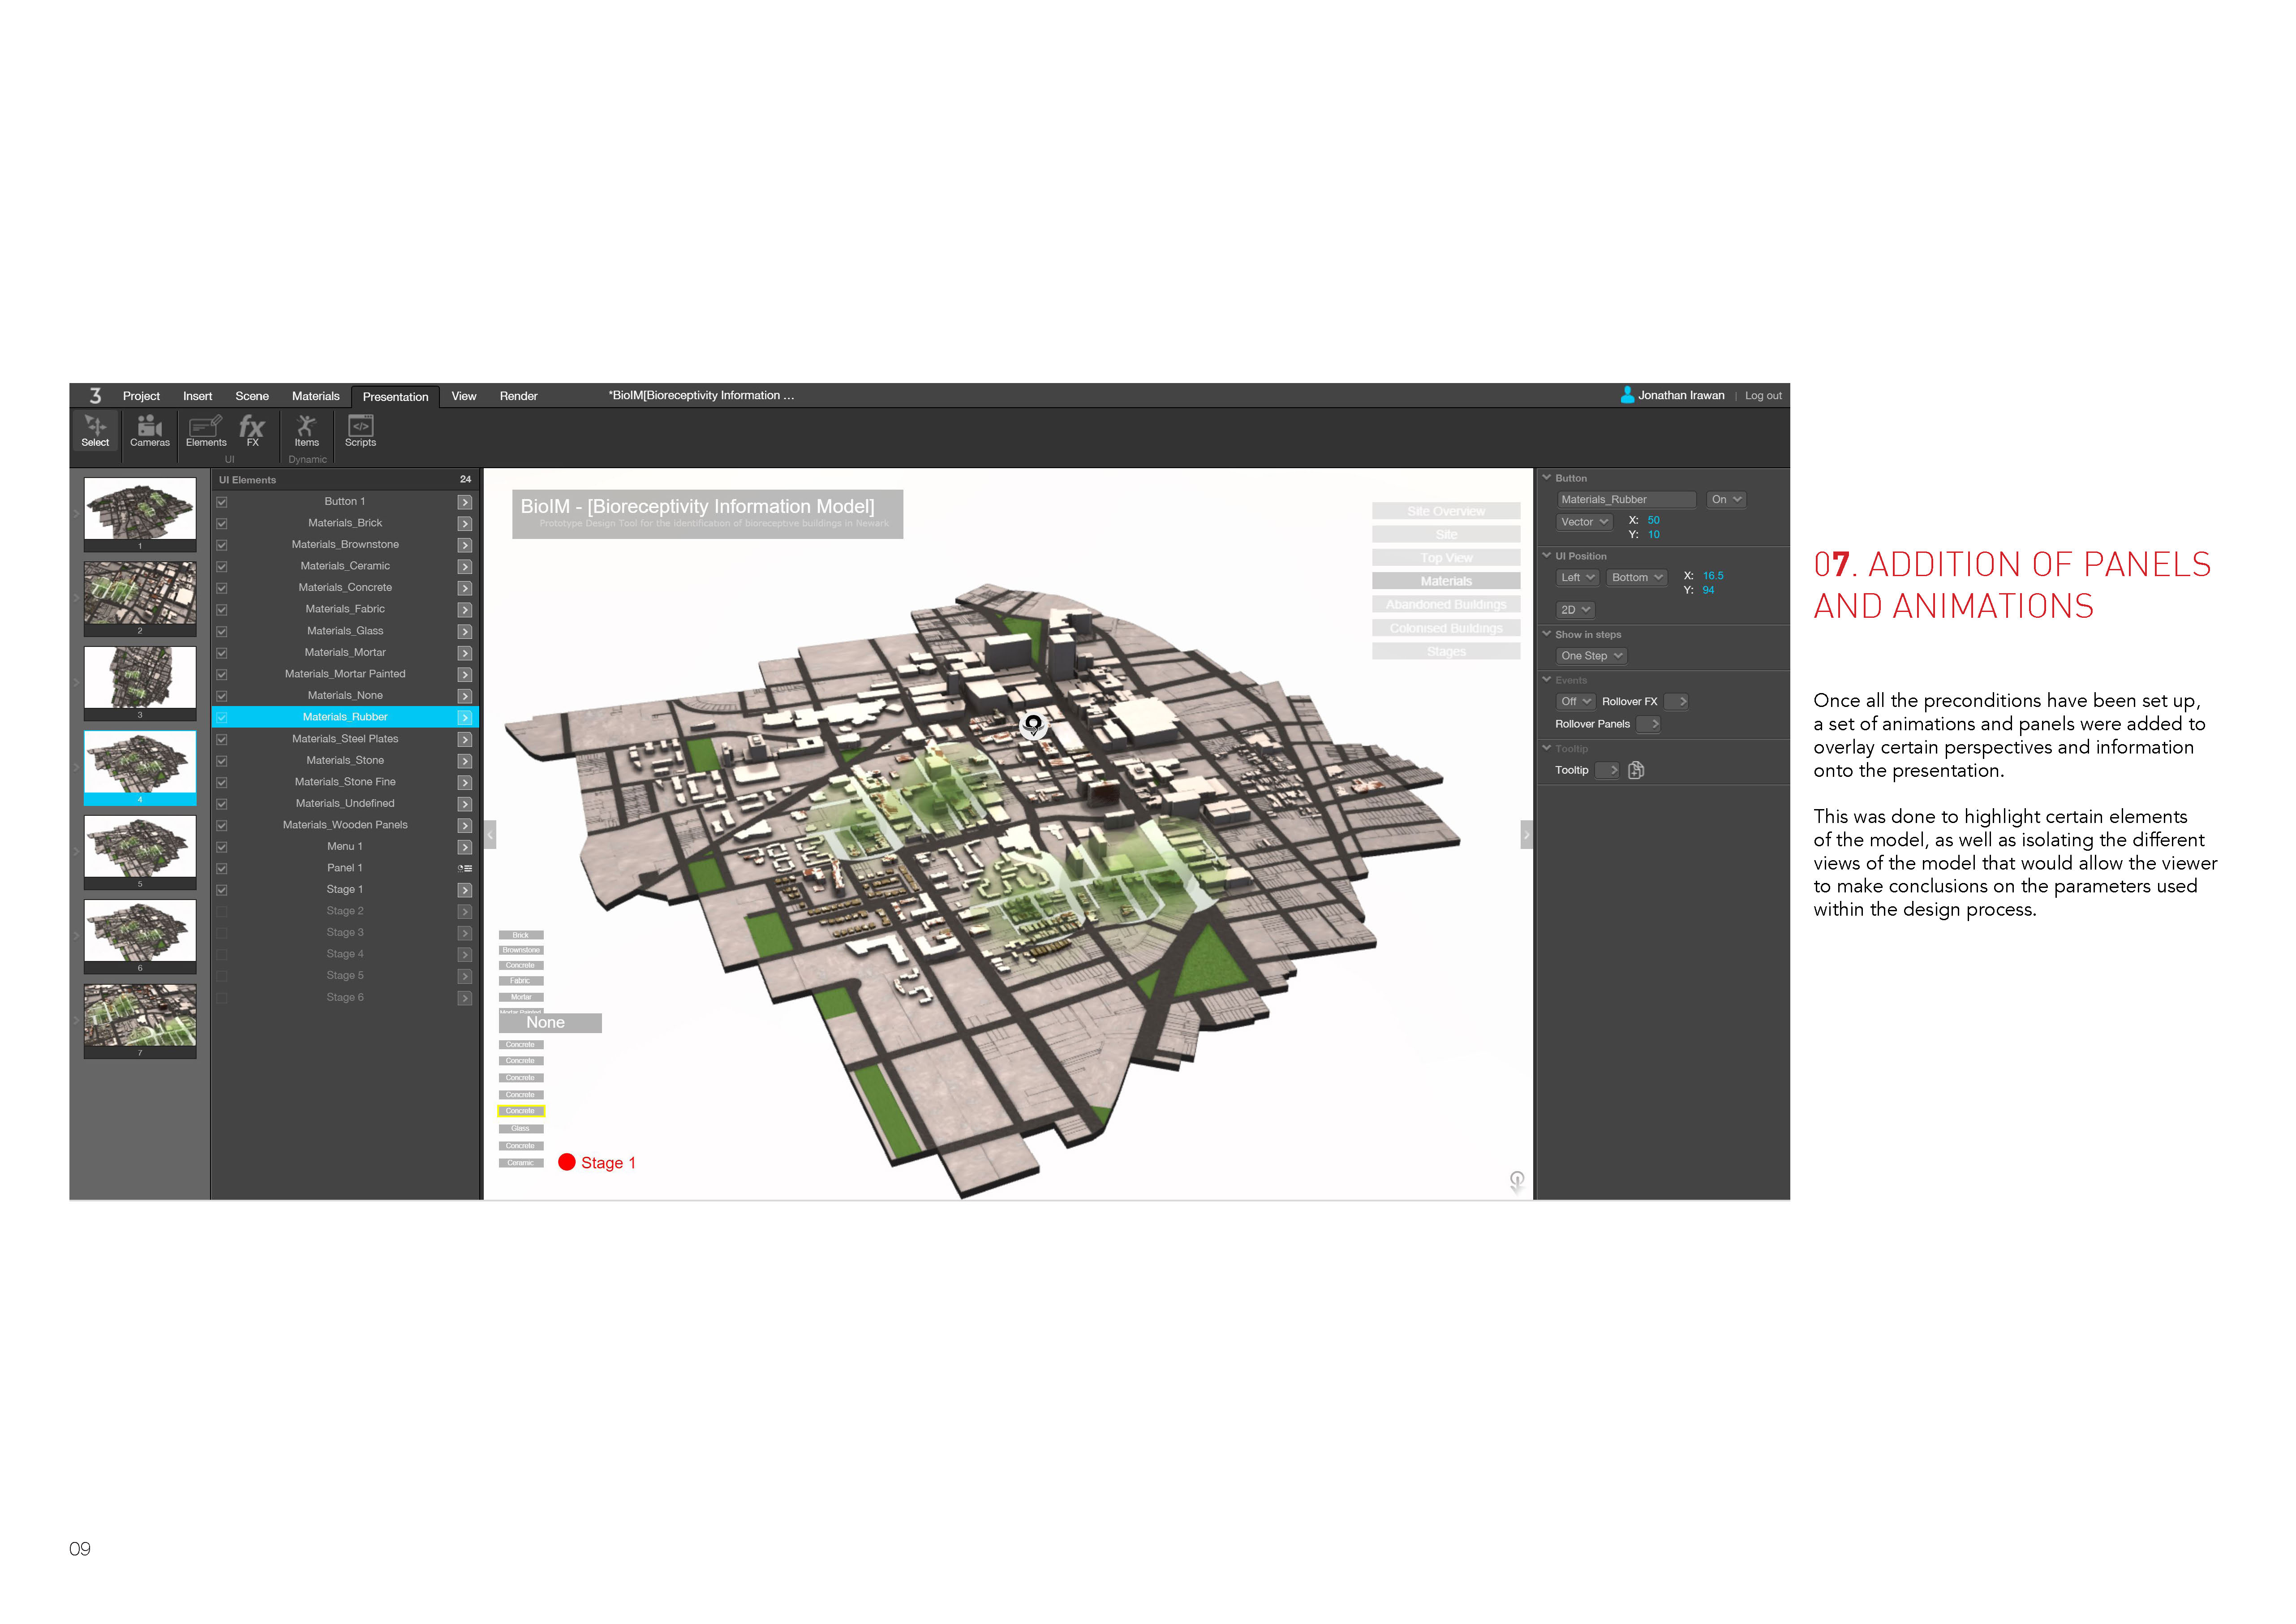
Task: Open the Render menu
Action: coord(518,396)
